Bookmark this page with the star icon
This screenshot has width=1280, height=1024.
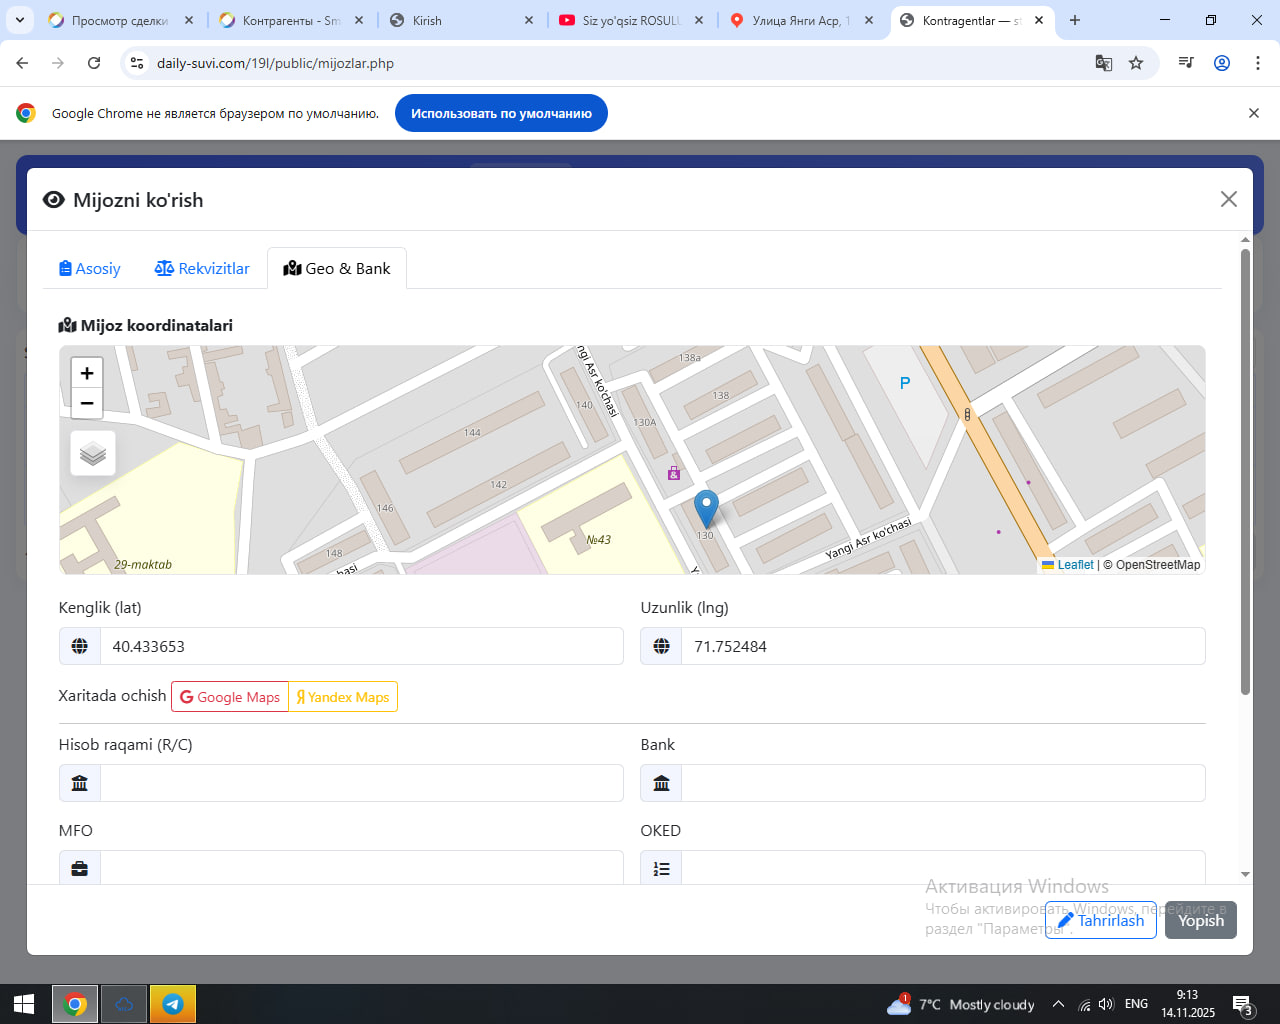click(1136, 63)
